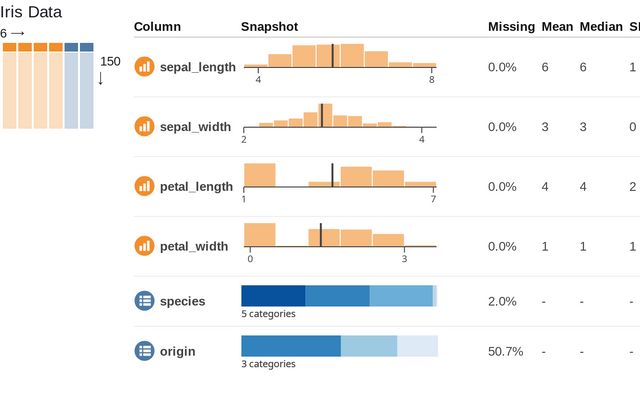640x400 pixels.
Task: Click the lightest origin category segment
Action: coord(417,345)
